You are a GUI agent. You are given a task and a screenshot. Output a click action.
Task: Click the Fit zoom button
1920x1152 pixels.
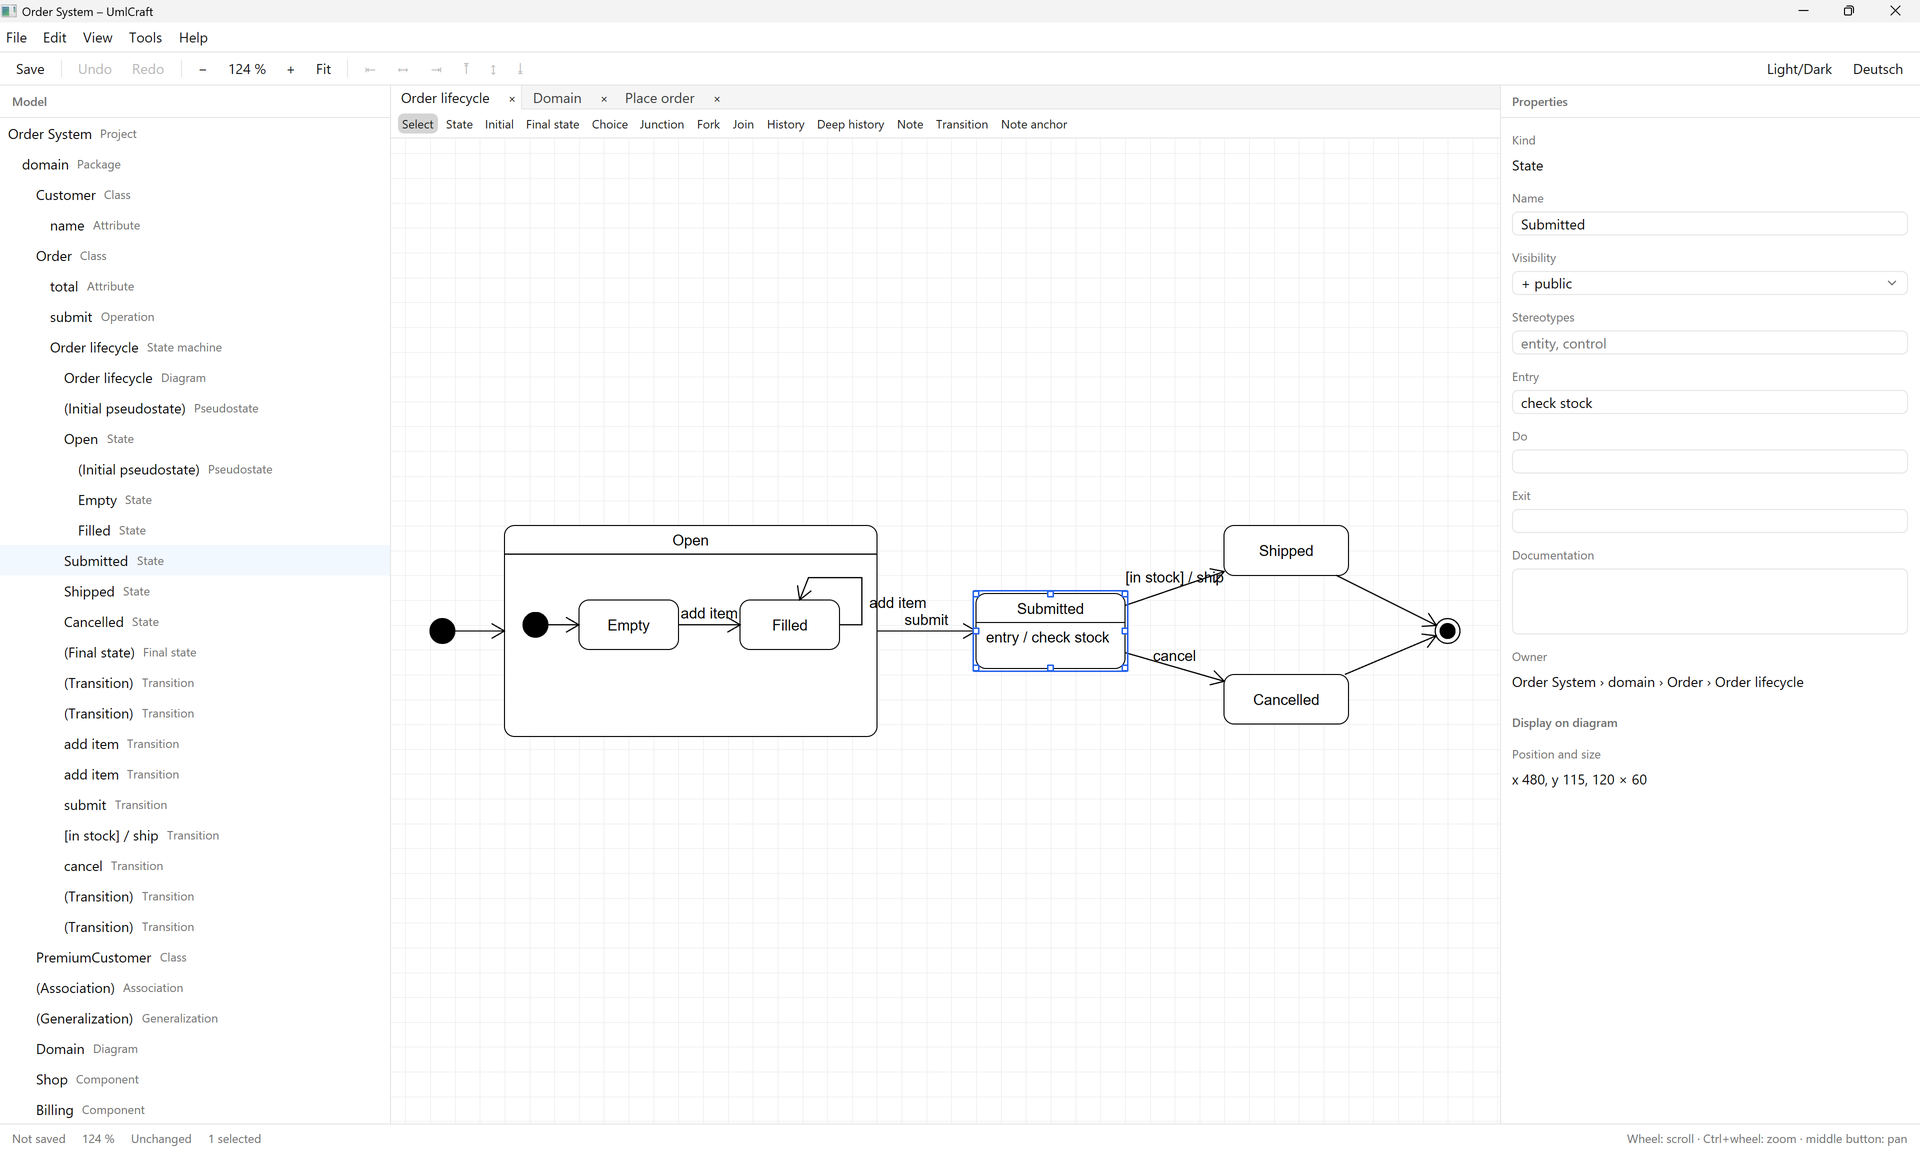[x=324, y=69]
